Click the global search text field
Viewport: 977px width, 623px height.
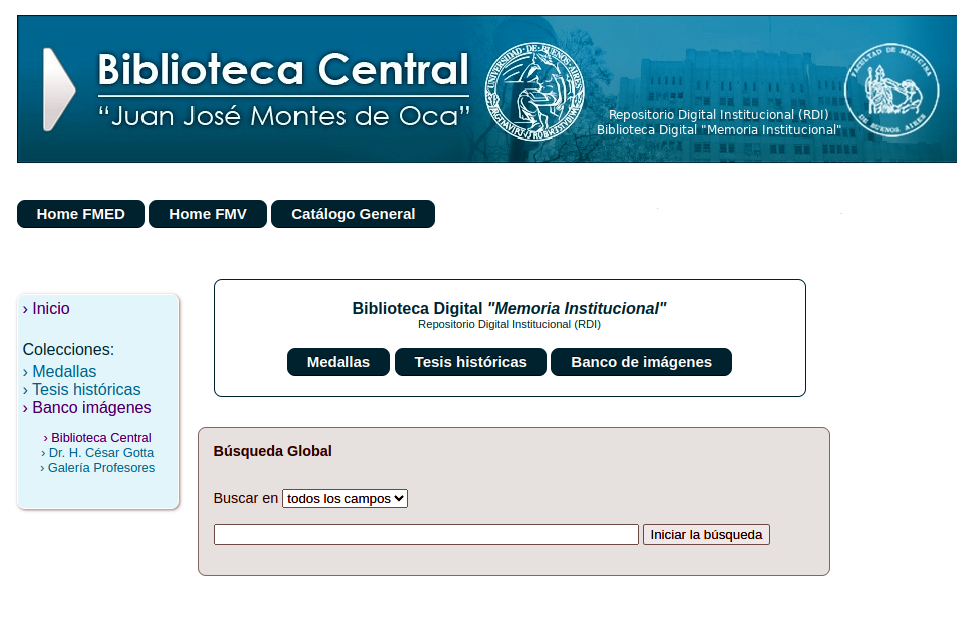tap(426, 535)
